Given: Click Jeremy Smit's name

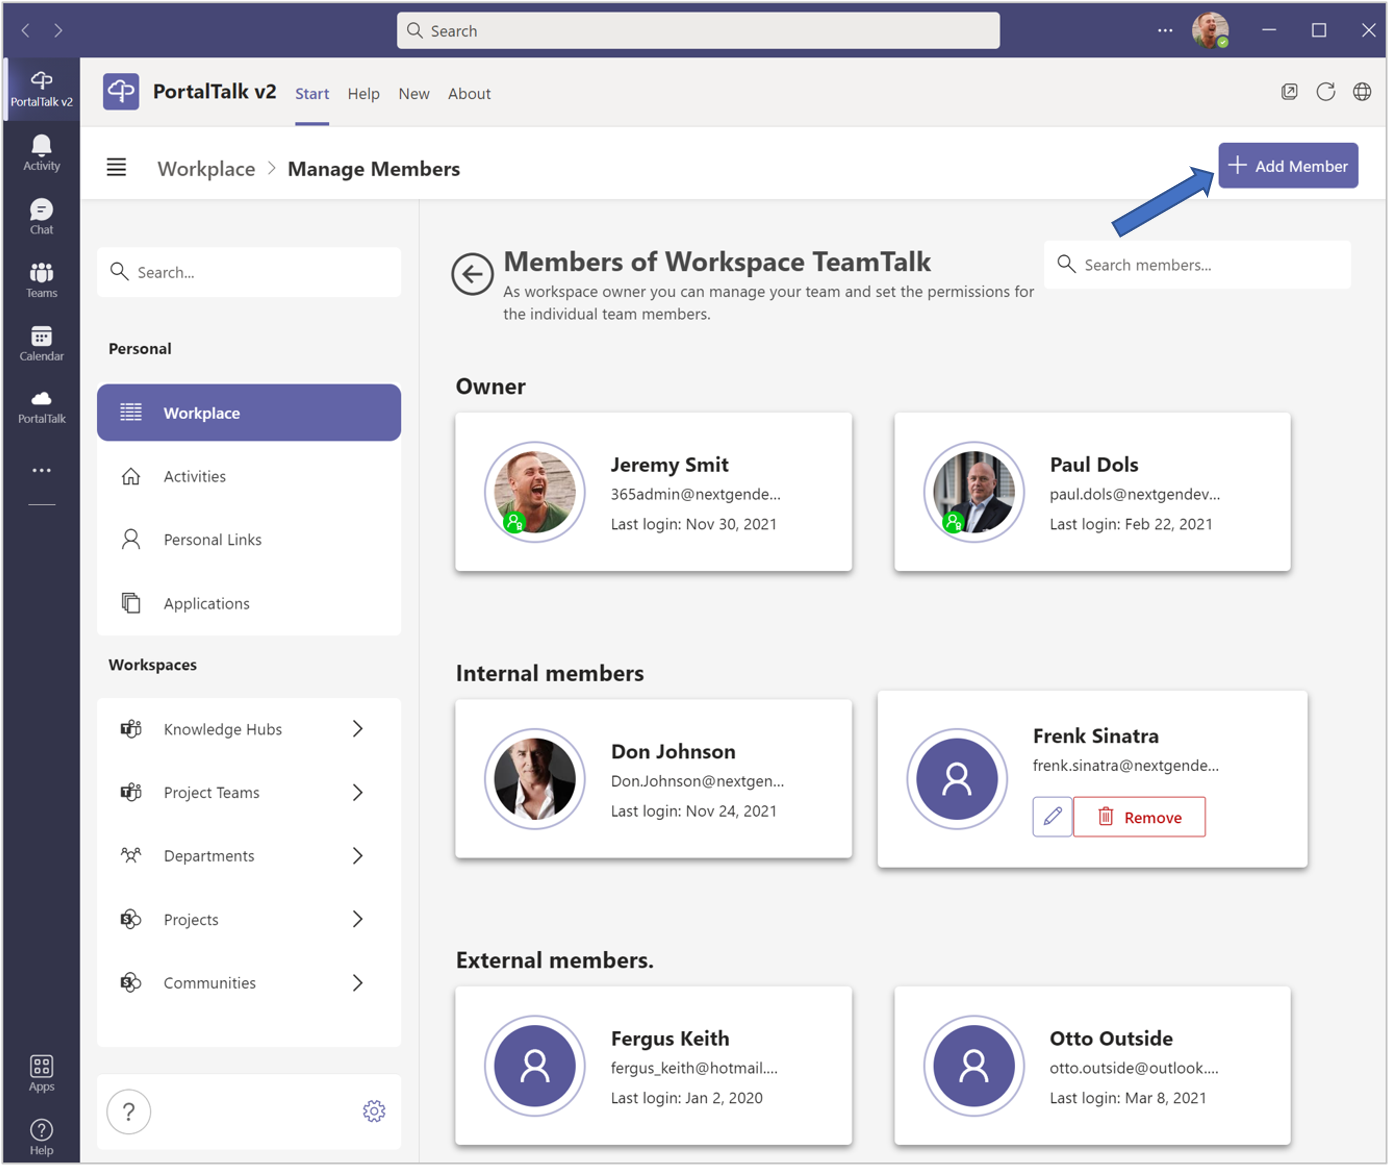Looking at the screenshot, I should tap(670, 465).
